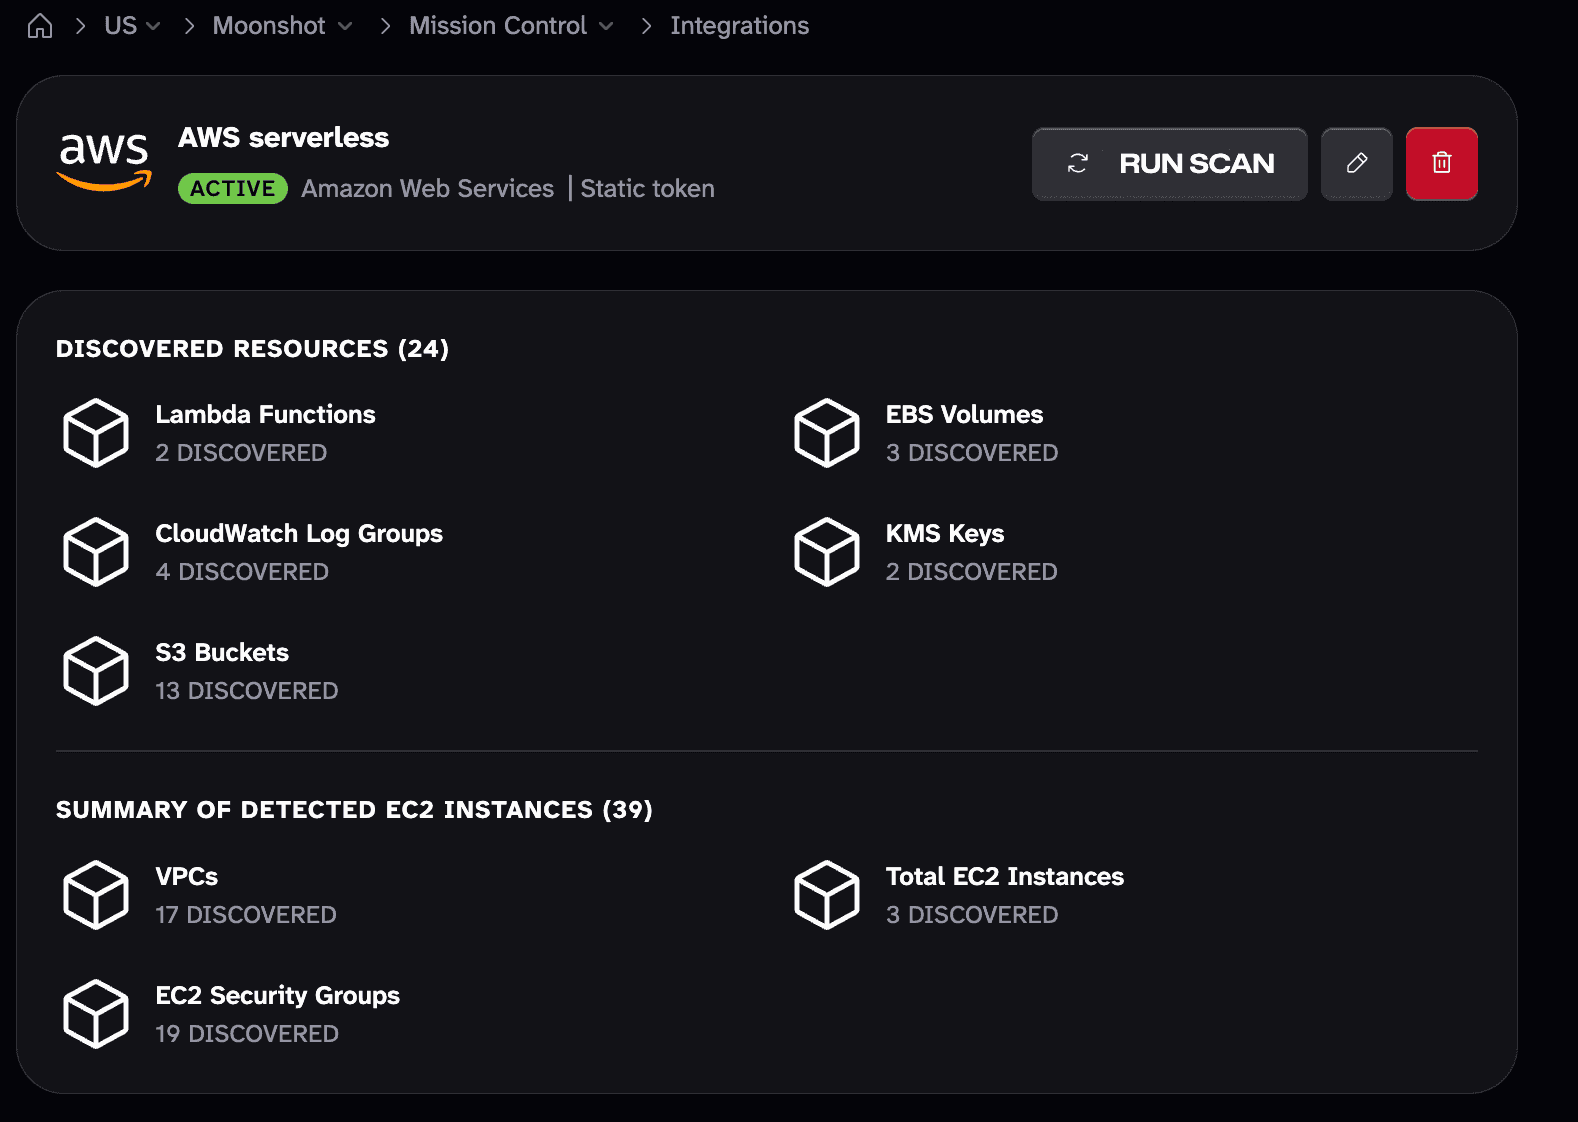Click the Summary of Detected EC2 Instances heading
1578x1122 pixels.
354,809
